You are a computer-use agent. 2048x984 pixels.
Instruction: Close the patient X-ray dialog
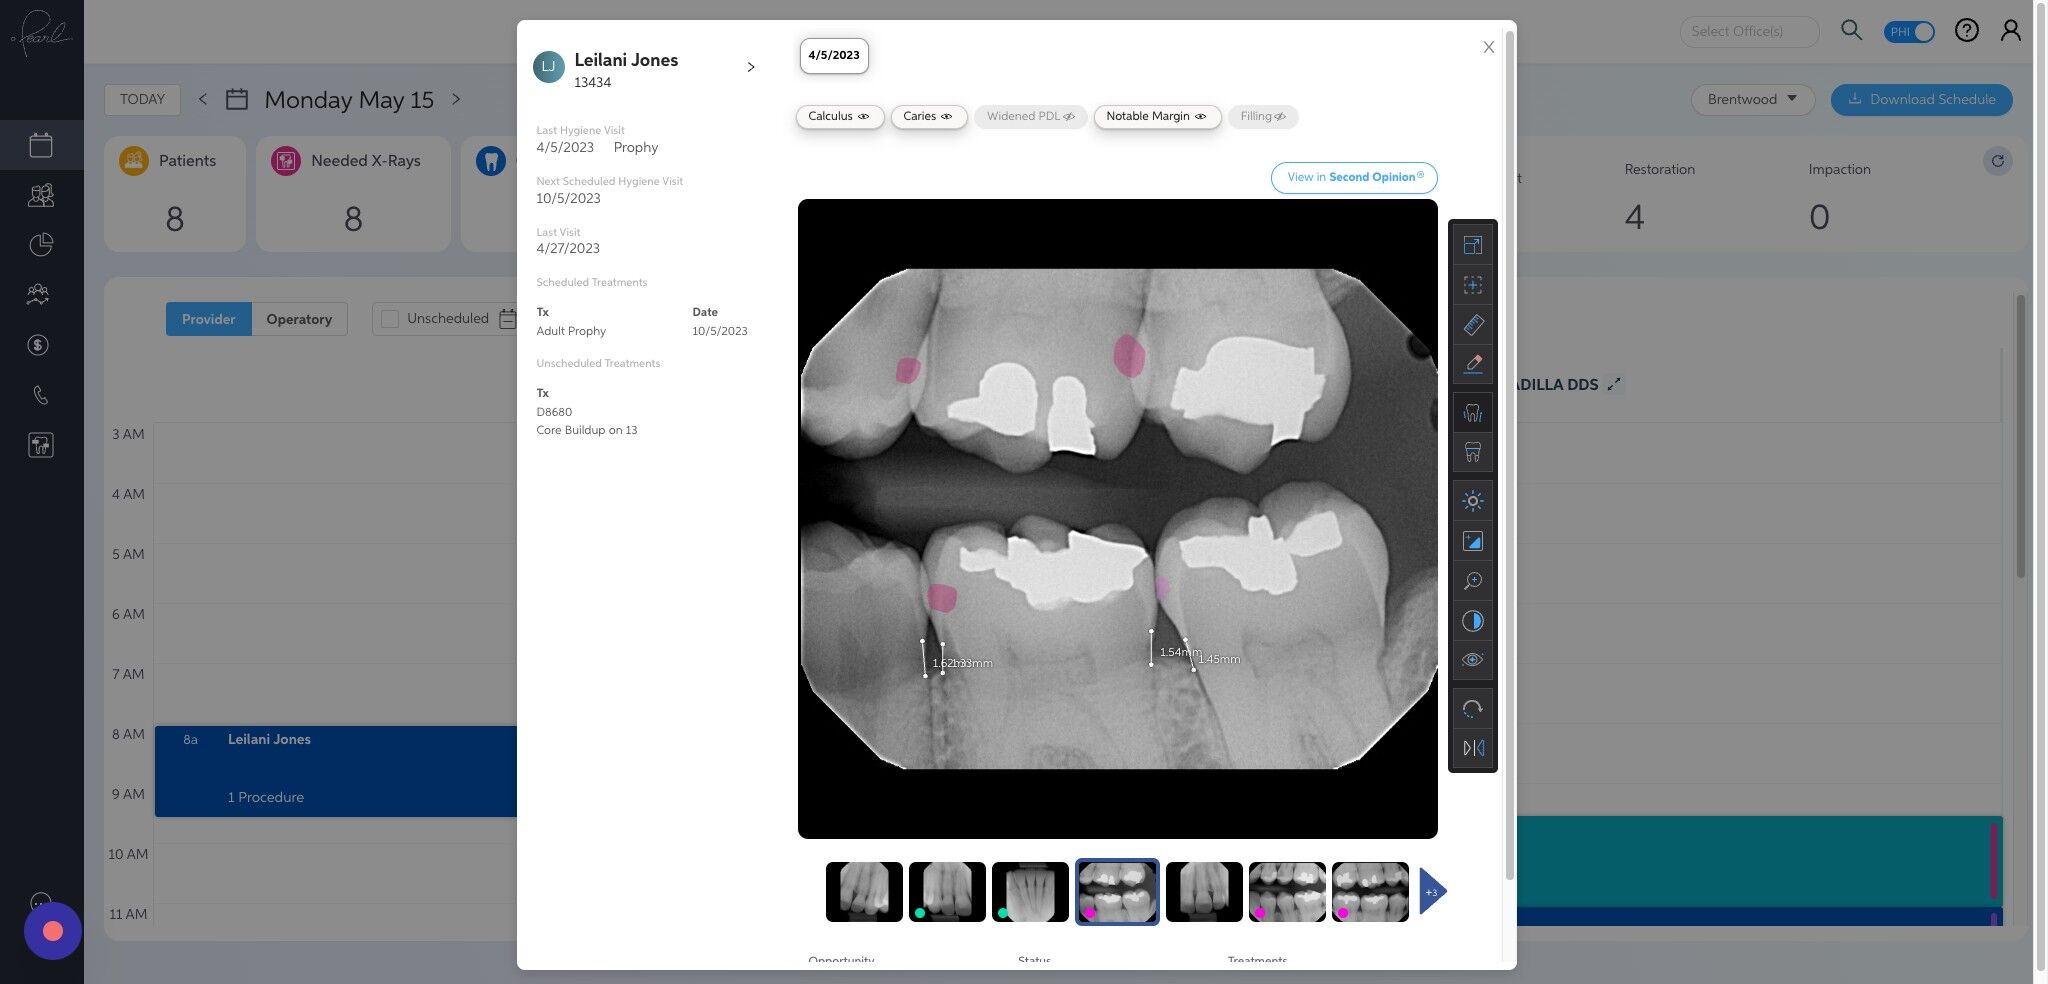[x=1488, y=47]
